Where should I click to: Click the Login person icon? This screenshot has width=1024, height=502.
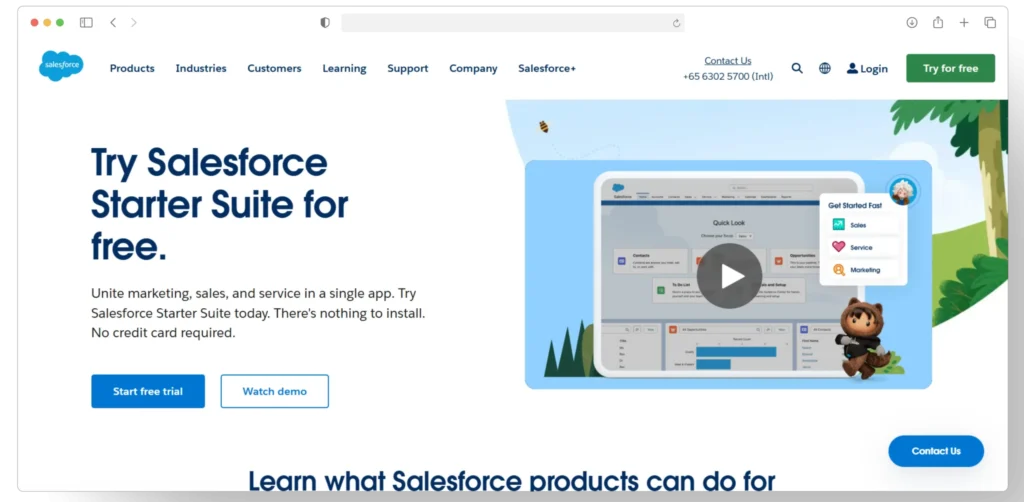click(852, 68)
